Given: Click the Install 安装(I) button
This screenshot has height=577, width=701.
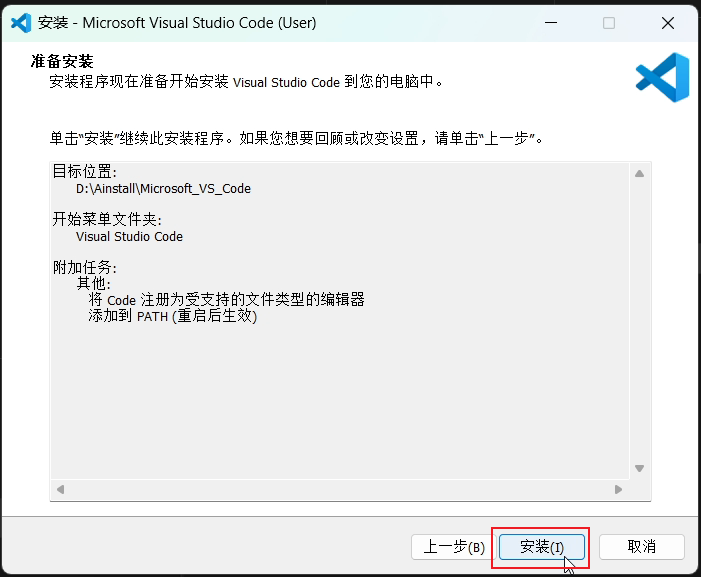Looking at the screenshot, I should click(541, 547).
